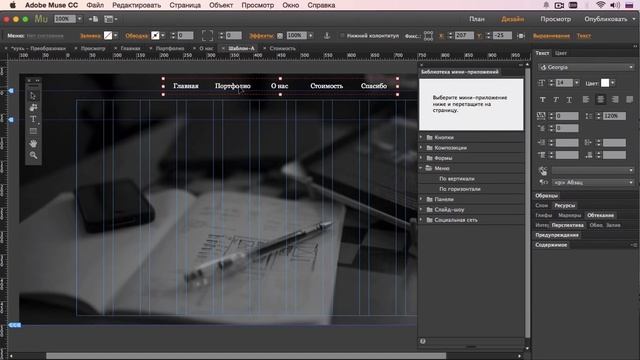
Task: Open the fill color dropdown arrow
Action: click(x=116, y=36)
